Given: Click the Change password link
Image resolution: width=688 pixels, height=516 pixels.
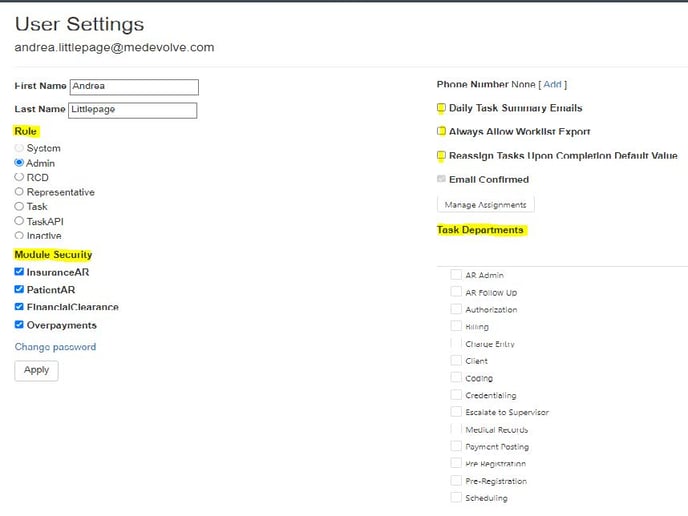Looking at the screenshot, I should pyautogui.click(x=55, y=347).
